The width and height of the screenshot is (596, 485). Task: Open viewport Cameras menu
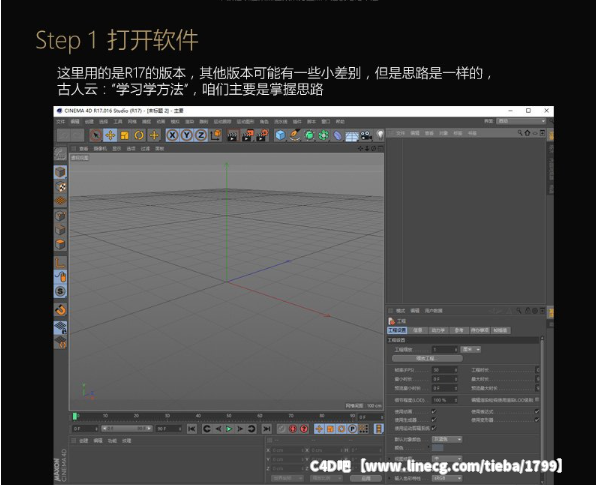tap(100, 149)
